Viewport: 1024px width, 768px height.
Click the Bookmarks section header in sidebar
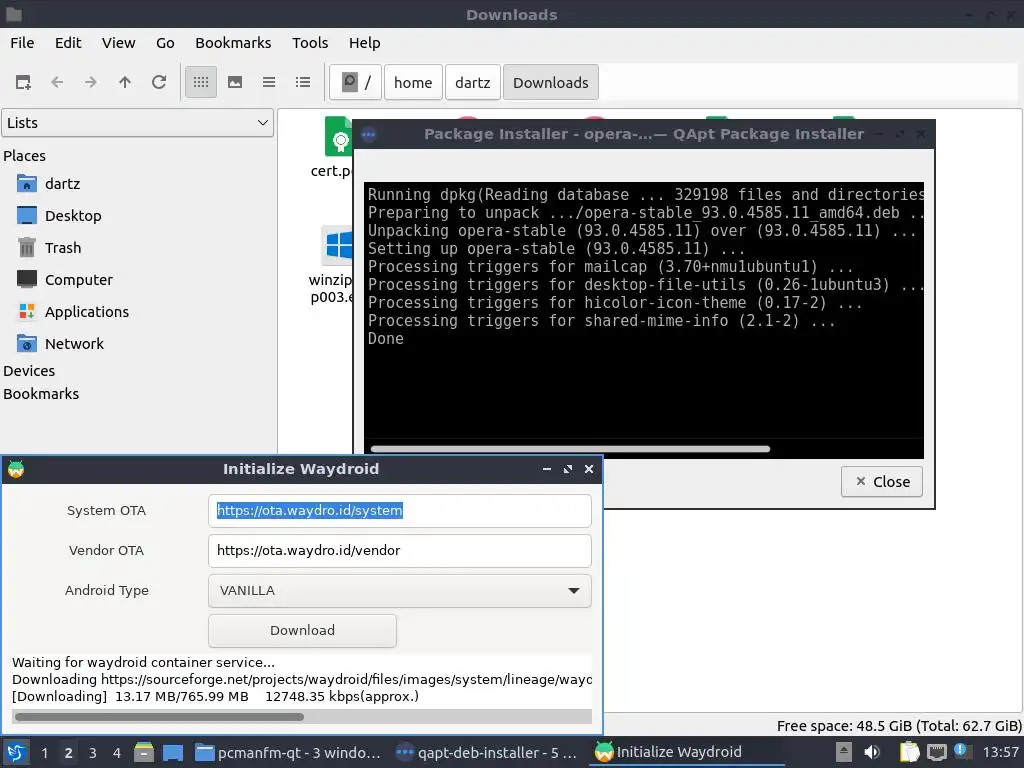click(40, 394)
